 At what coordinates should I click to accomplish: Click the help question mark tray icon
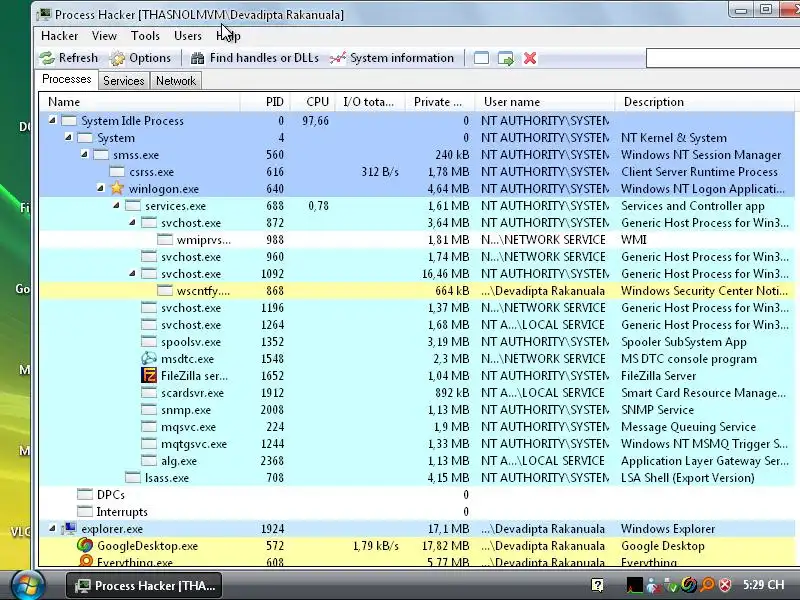597,585
